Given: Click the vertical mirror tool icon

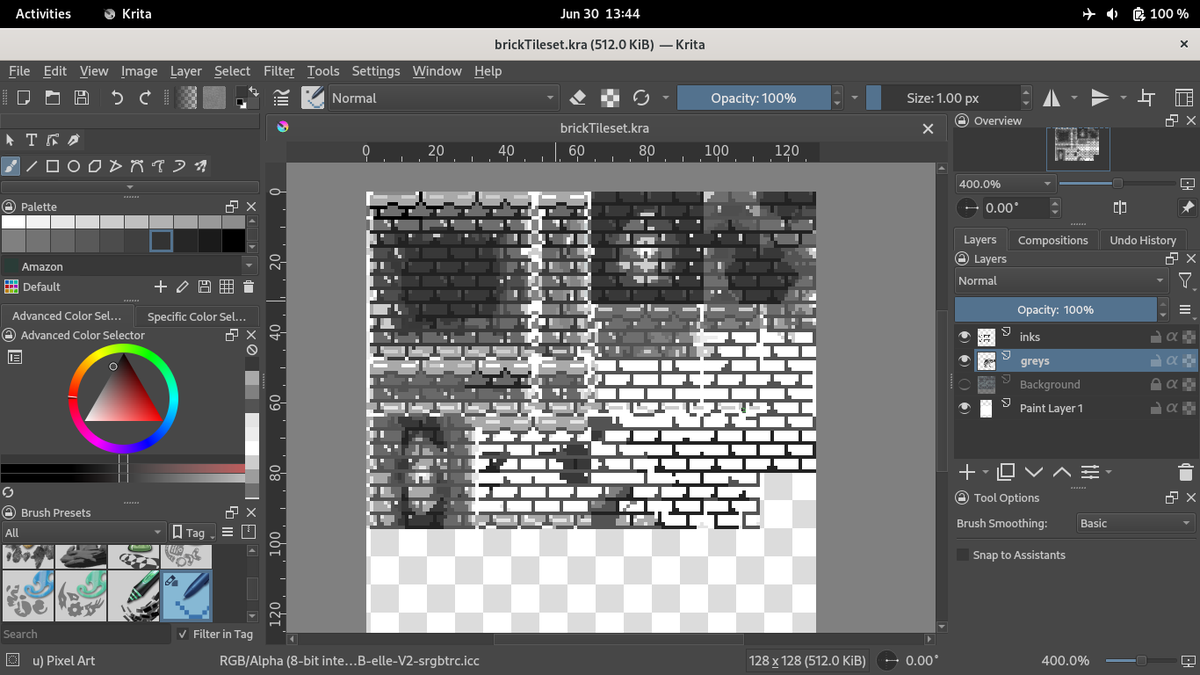Looking at the screenshot, I should (1100, 98).
